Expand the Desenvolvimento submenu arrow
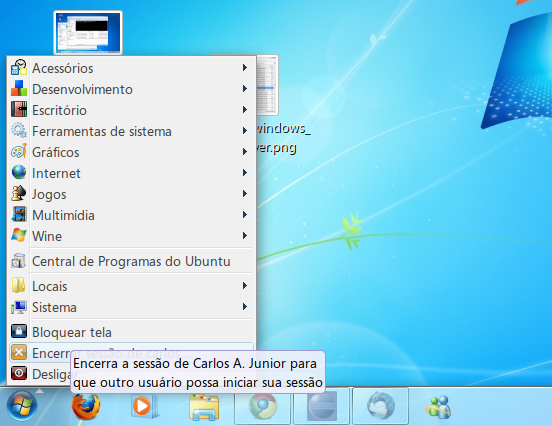This screenshot has width=552, height=426. tap(245, 89)
